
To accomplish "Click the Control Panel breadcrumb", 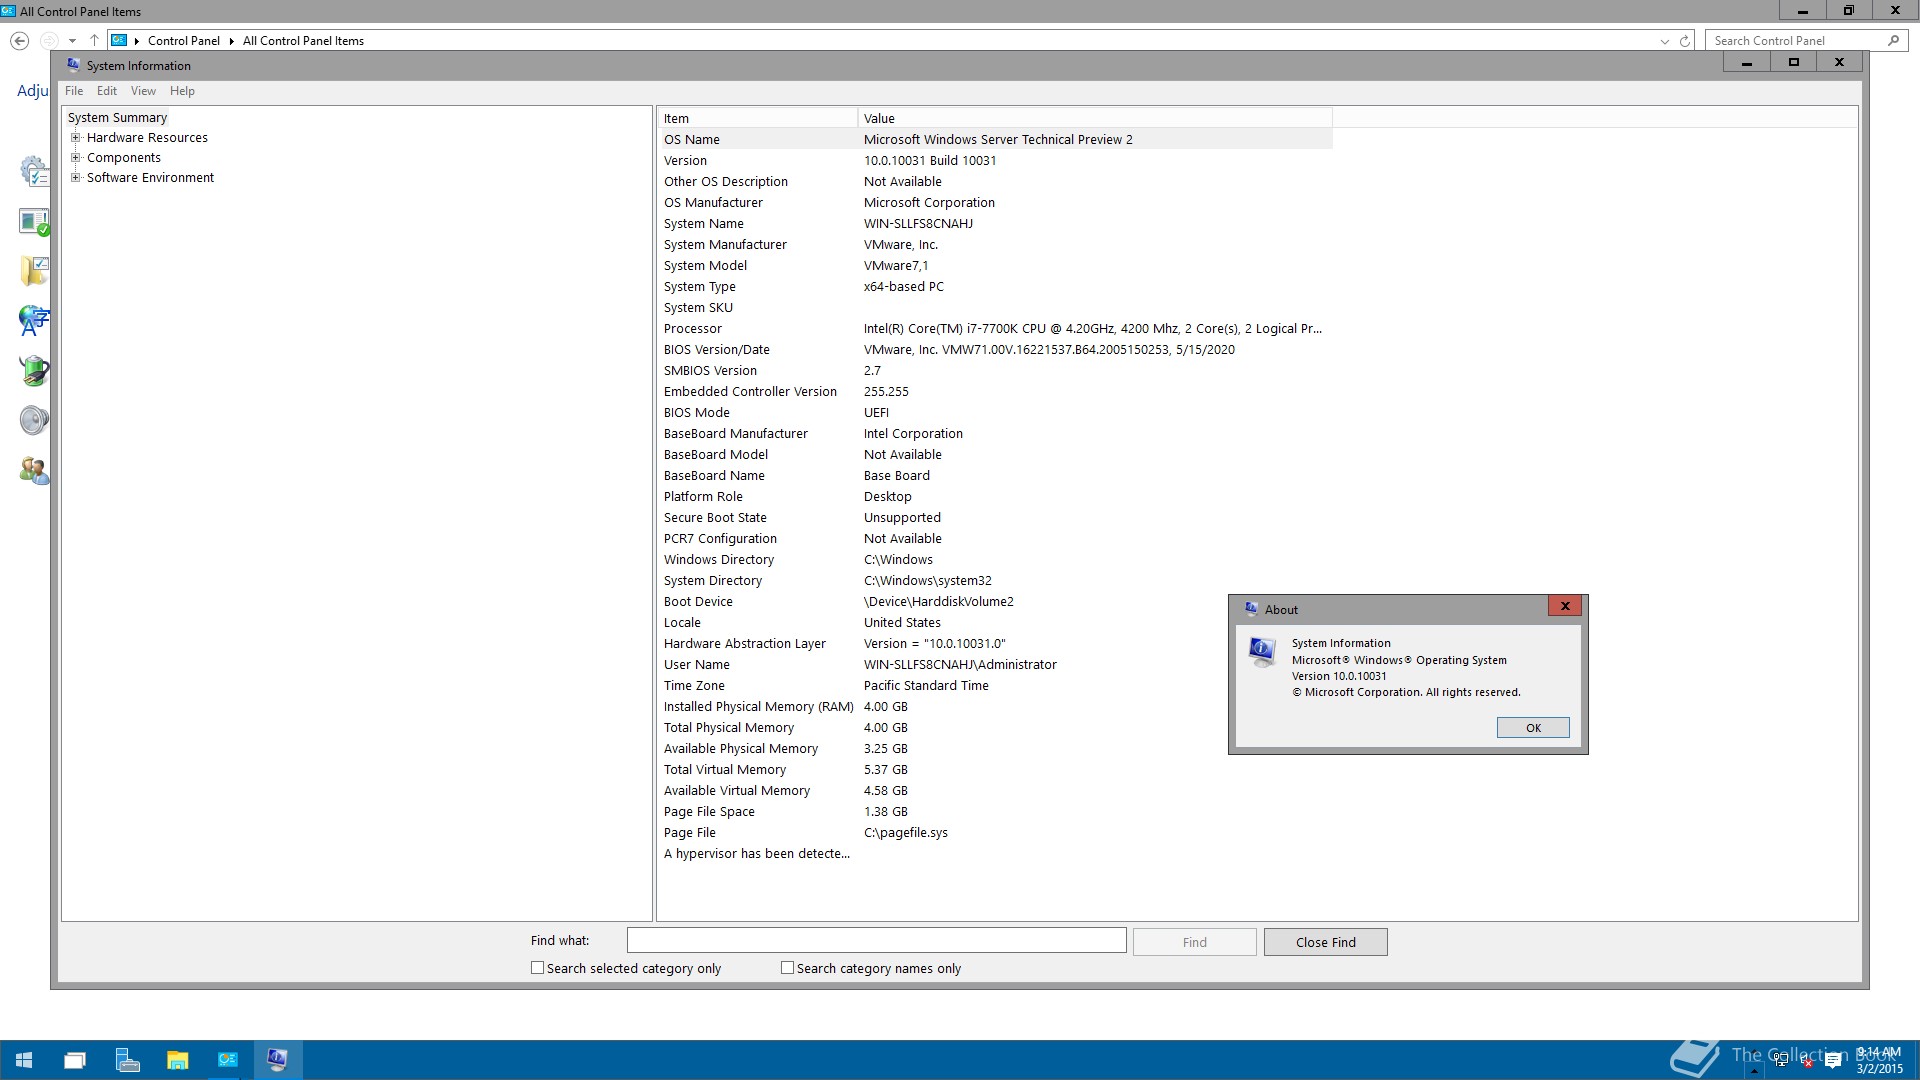I will tap(183, 41).
